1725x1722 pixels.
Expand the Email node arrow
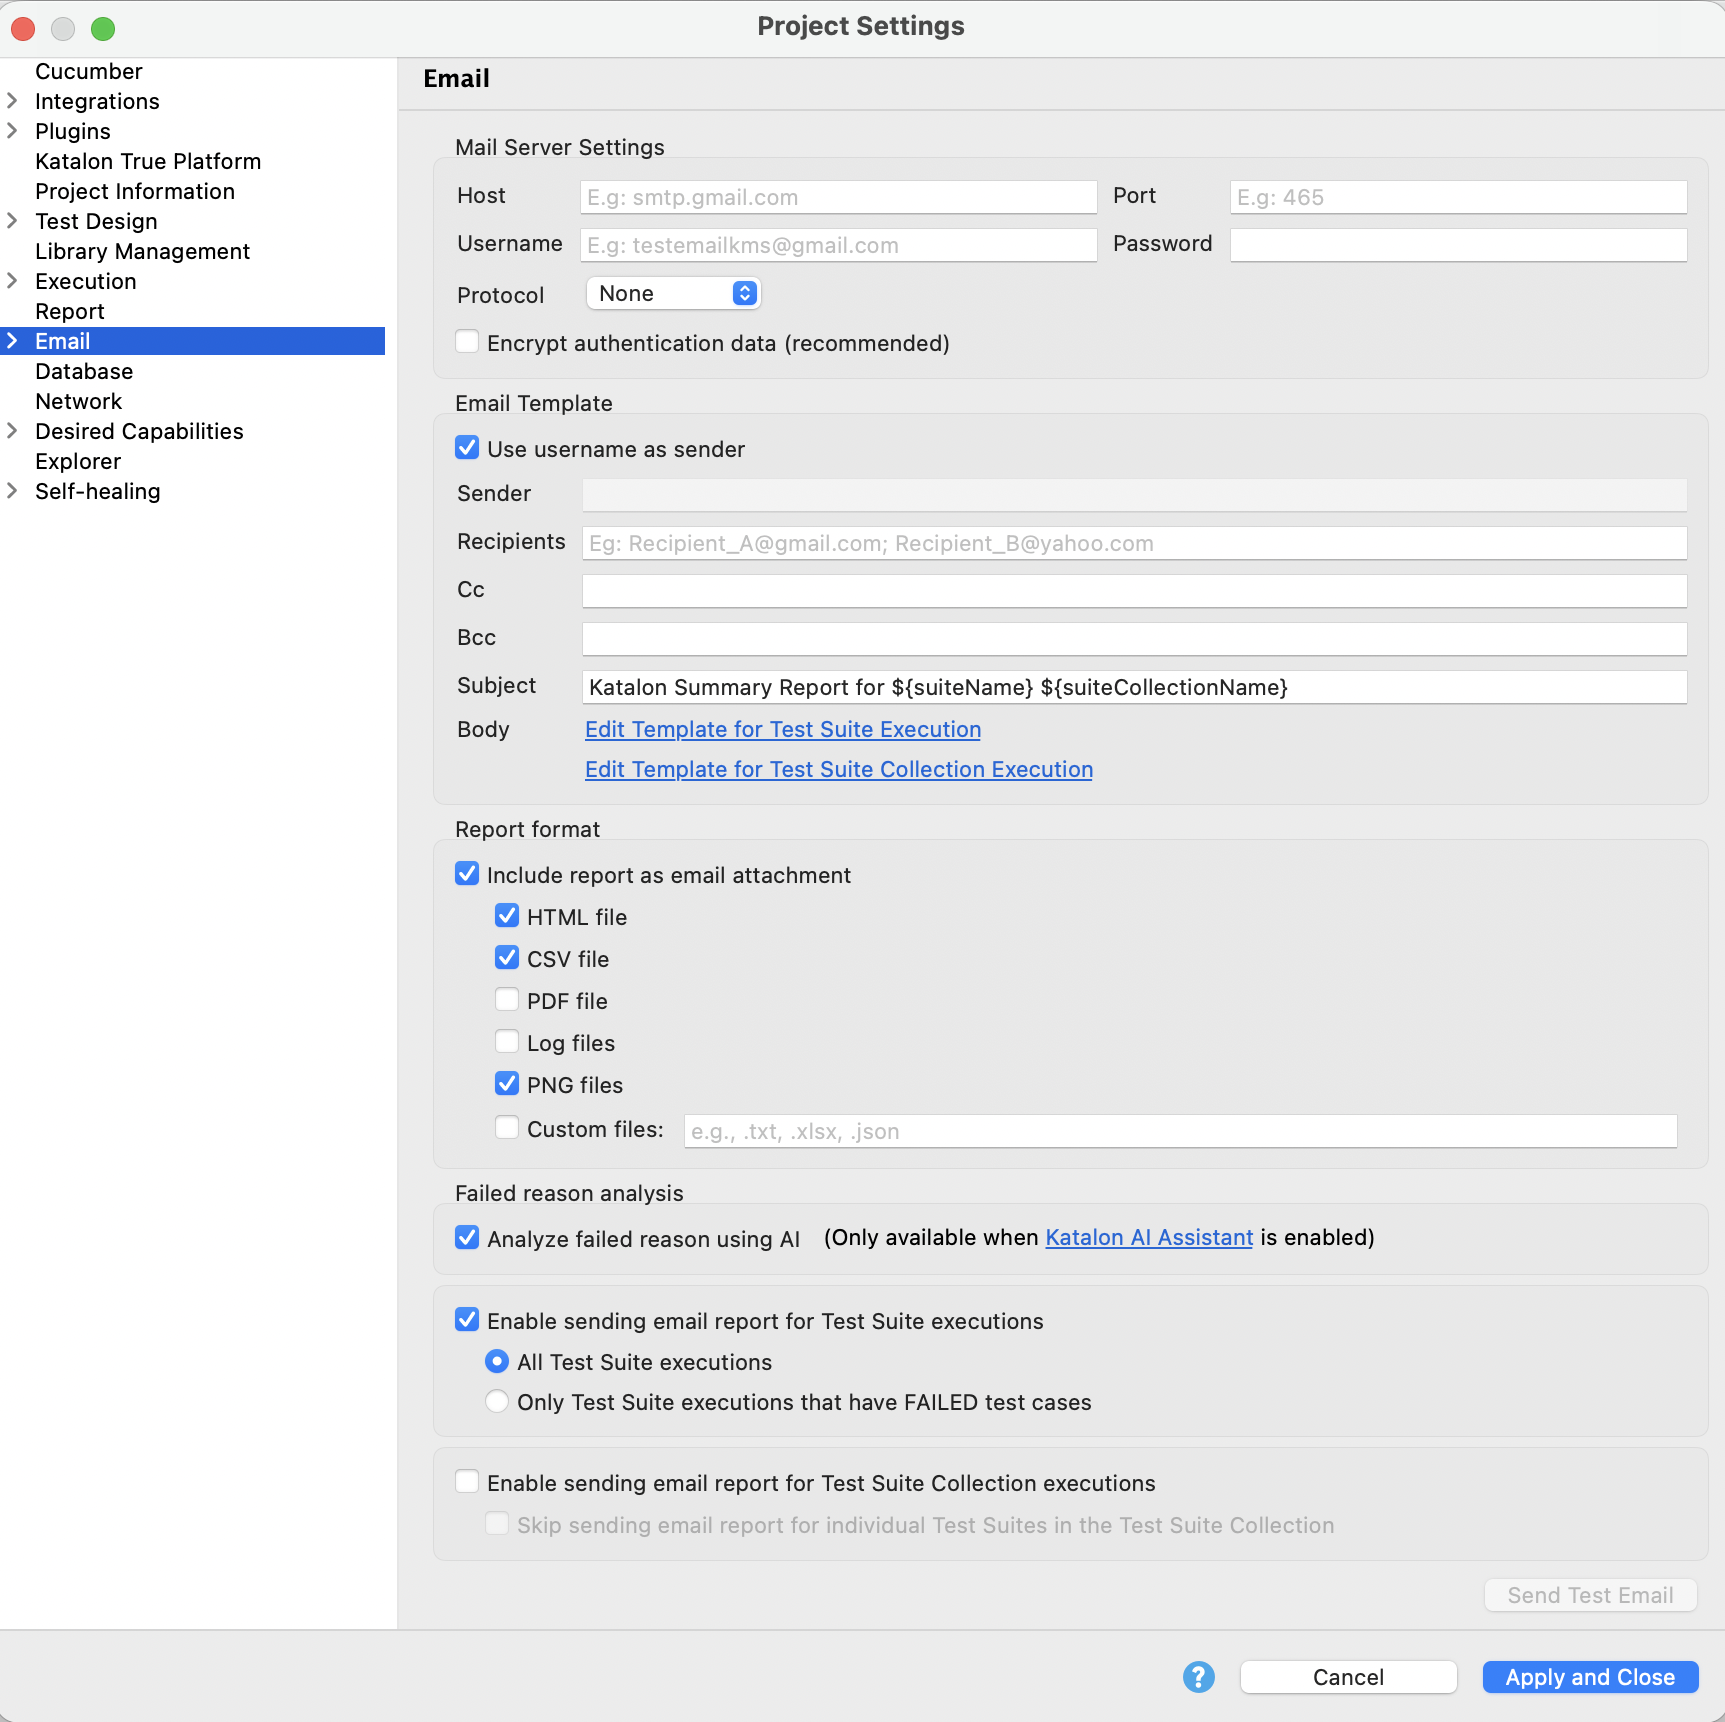pyautogui.click(x=12, y=341)
